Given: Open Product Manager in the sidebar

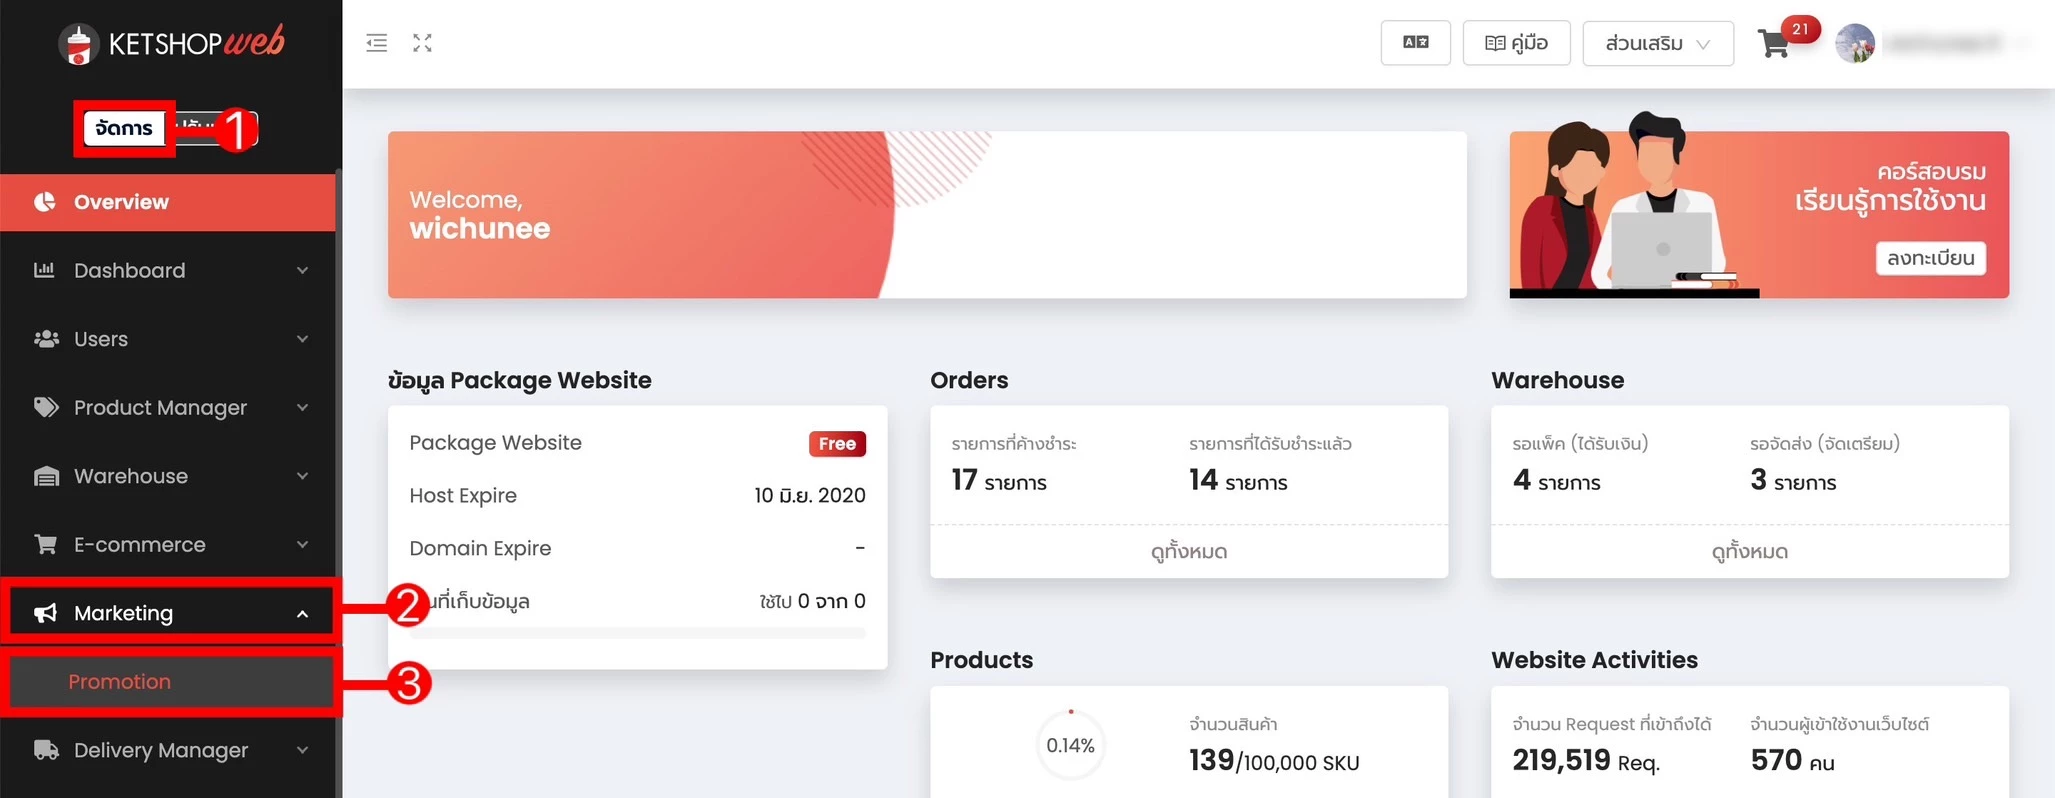Looking at the screenshot, I should pyautogui.click(x=160, y=408).
